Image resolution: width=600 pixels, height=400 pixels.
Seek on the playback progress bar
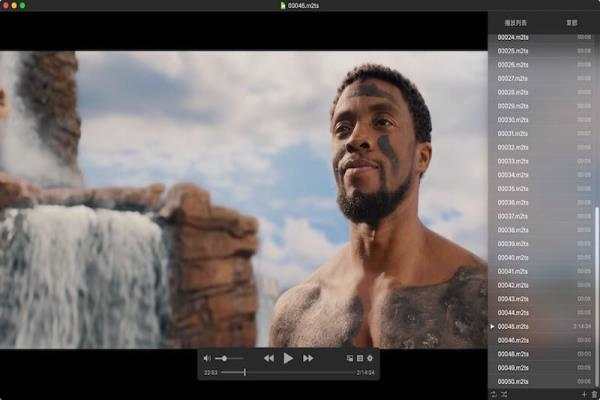(287, 372)
